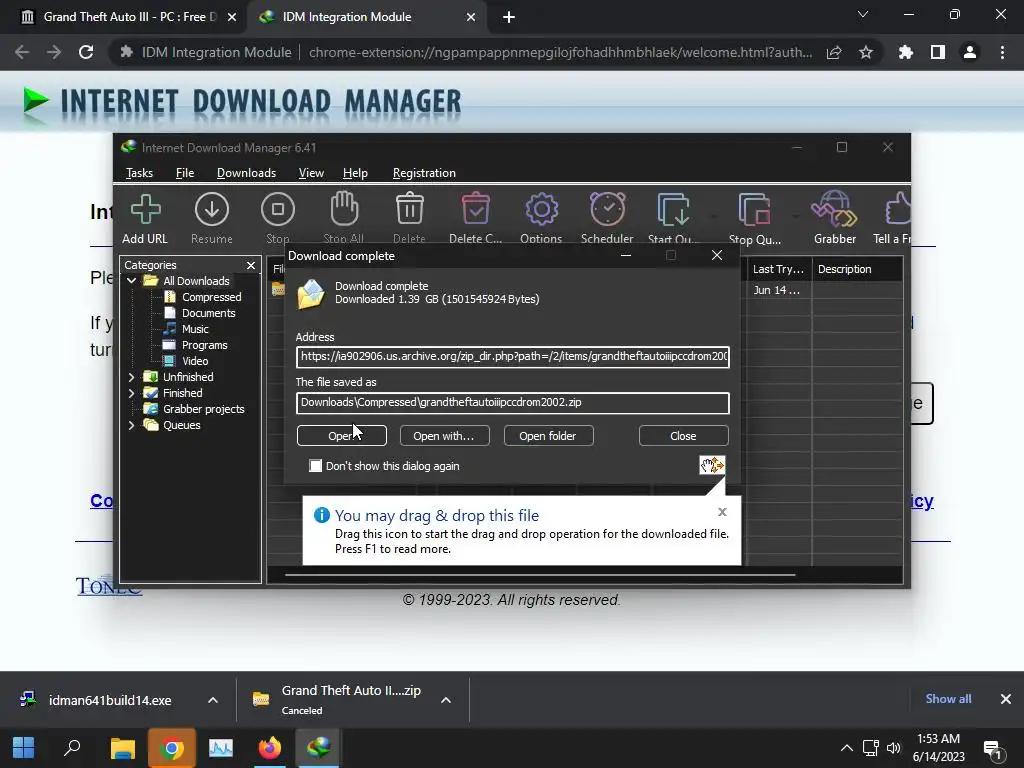Click the Resume download toolbar icon
The image size is (1024, 768).
point(212,210)
